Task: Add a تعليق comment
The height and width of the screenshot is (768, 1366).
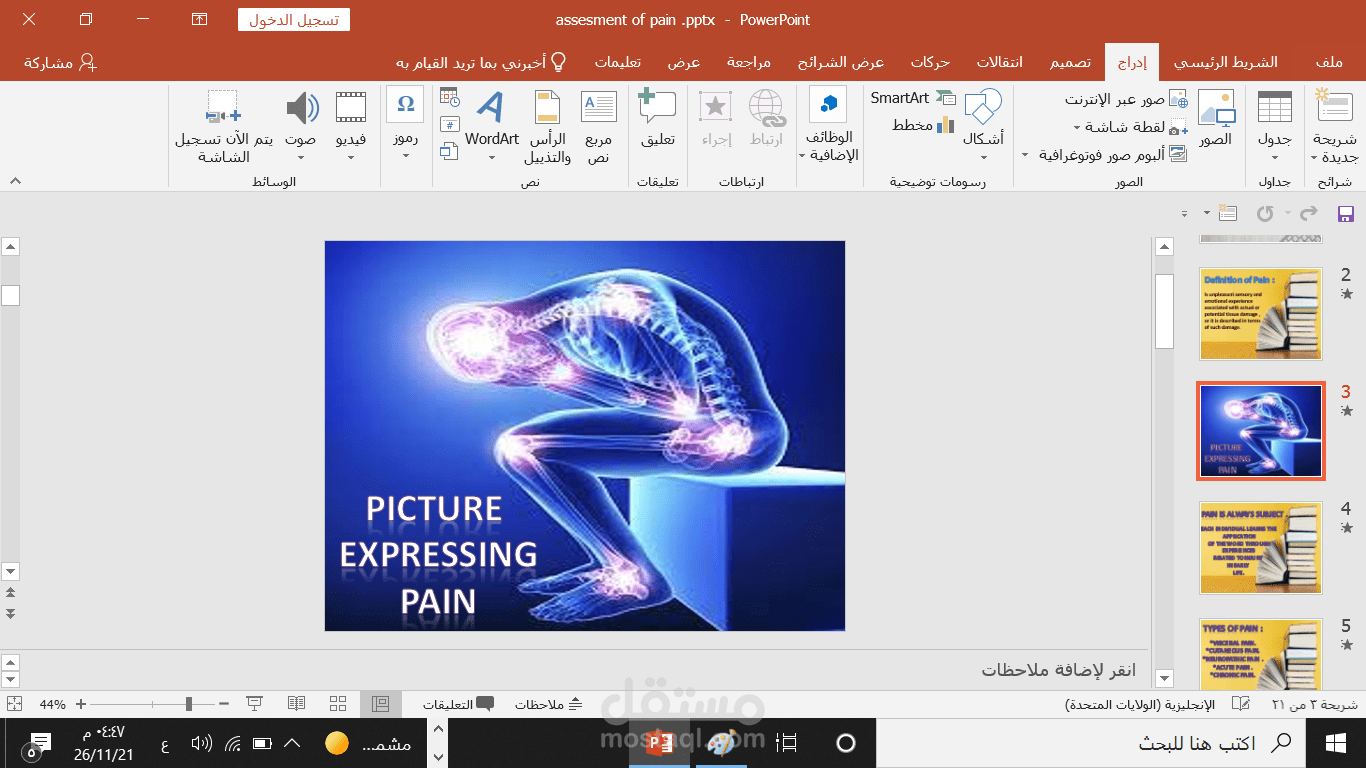Action: [657, 120]
